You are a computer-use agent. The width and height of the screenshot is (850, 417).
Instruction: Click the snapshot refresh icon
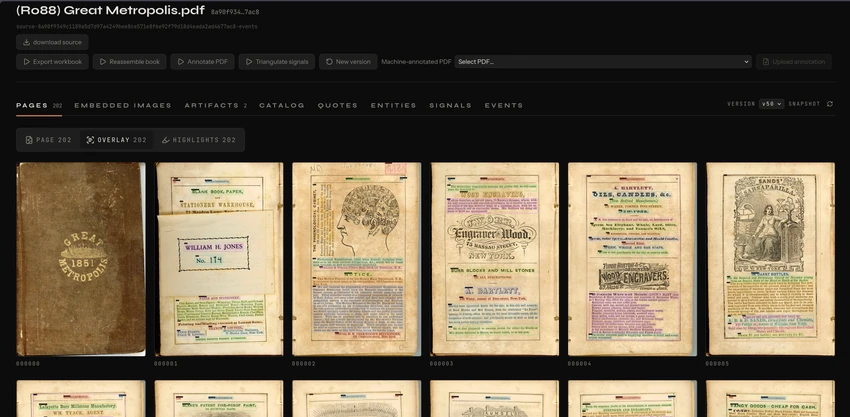(x=829, y=104)
